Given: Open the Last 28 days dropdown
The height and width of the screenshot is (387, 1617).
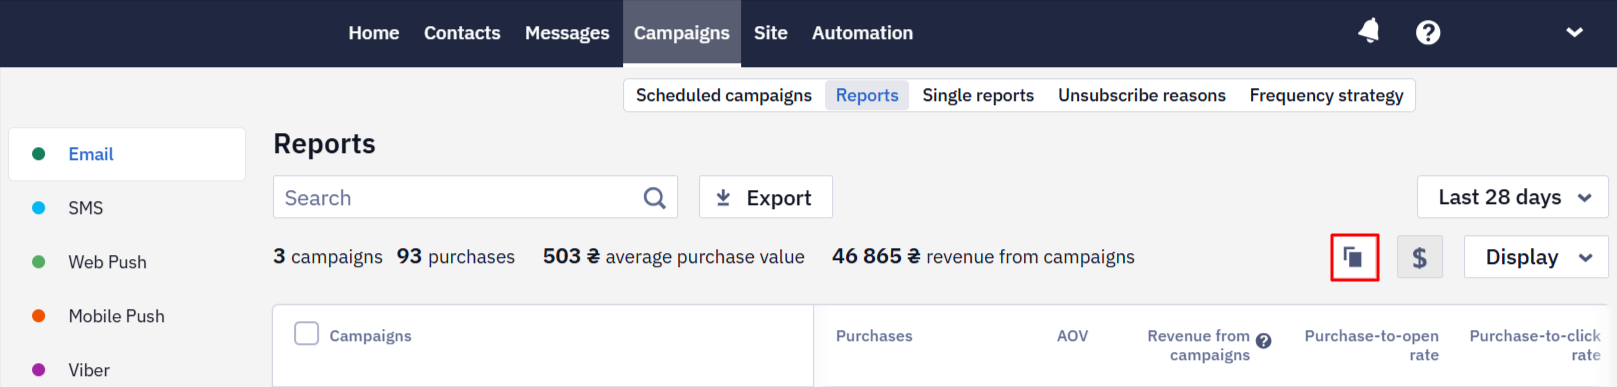Looking at the screenshot, I should (1512, 197).
